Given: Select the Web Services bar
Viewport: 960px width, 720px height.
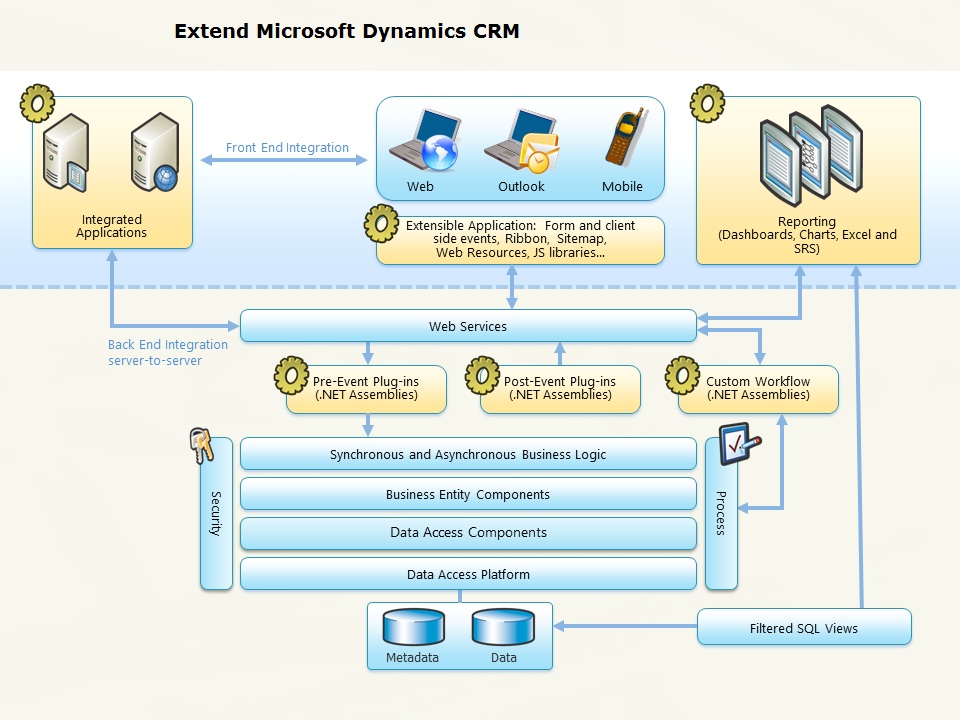Looking at the screenshot, I should 468,326.
